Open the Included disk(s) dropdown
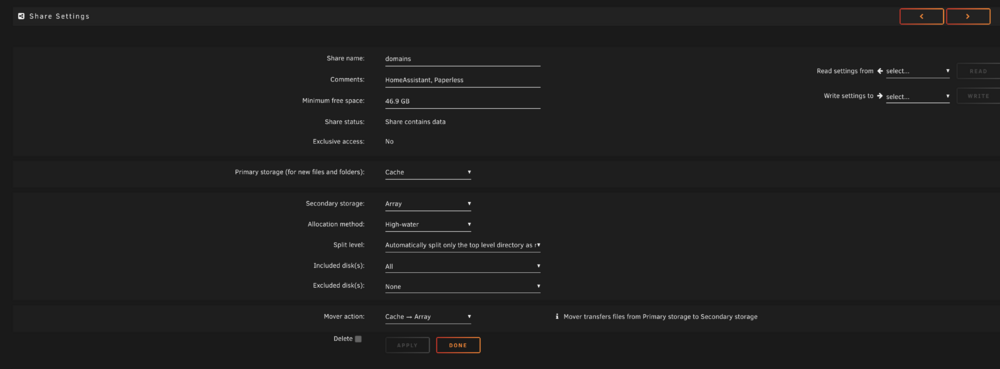Viewport: 1000px width, 369px height. (462, 266)
